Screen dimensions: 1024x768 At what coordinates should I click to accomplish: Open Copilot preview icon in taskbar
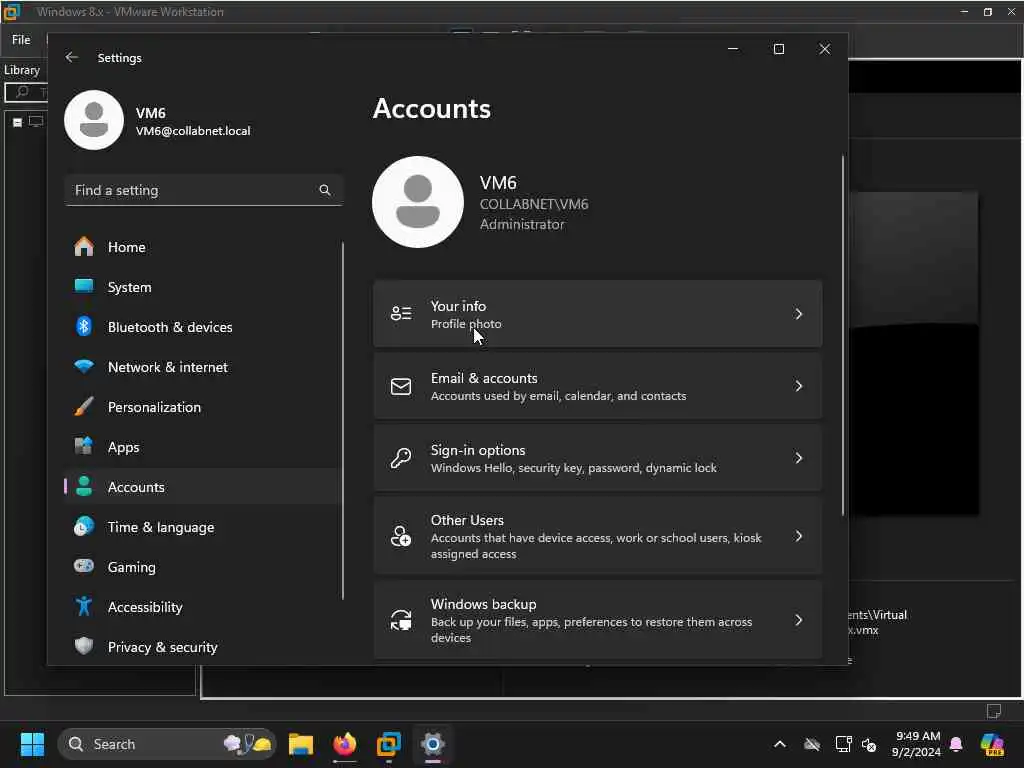993,744
